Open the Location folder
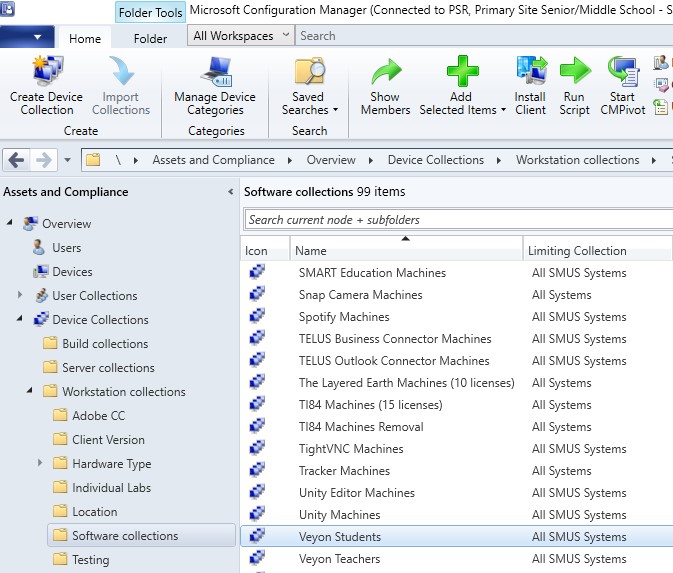Image resolution: width=673 pixels, height=573 pixels. coord(94,512)
